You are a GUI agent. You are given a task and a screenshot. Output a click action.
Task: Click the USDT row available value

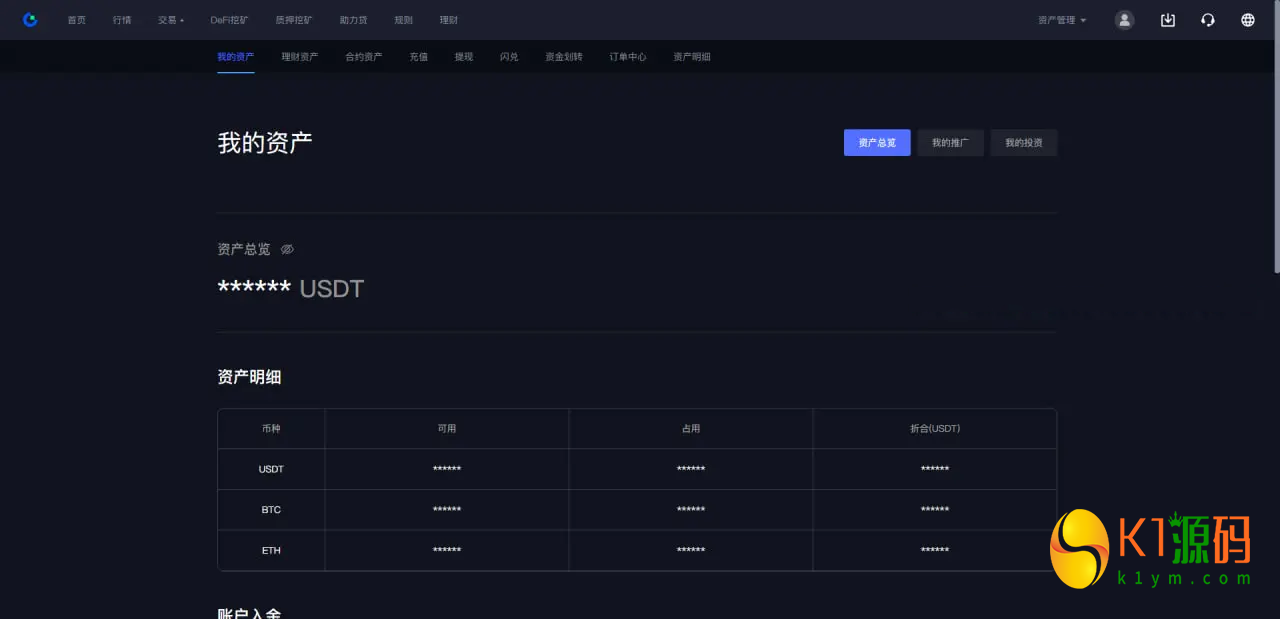[x=447, y=469]
